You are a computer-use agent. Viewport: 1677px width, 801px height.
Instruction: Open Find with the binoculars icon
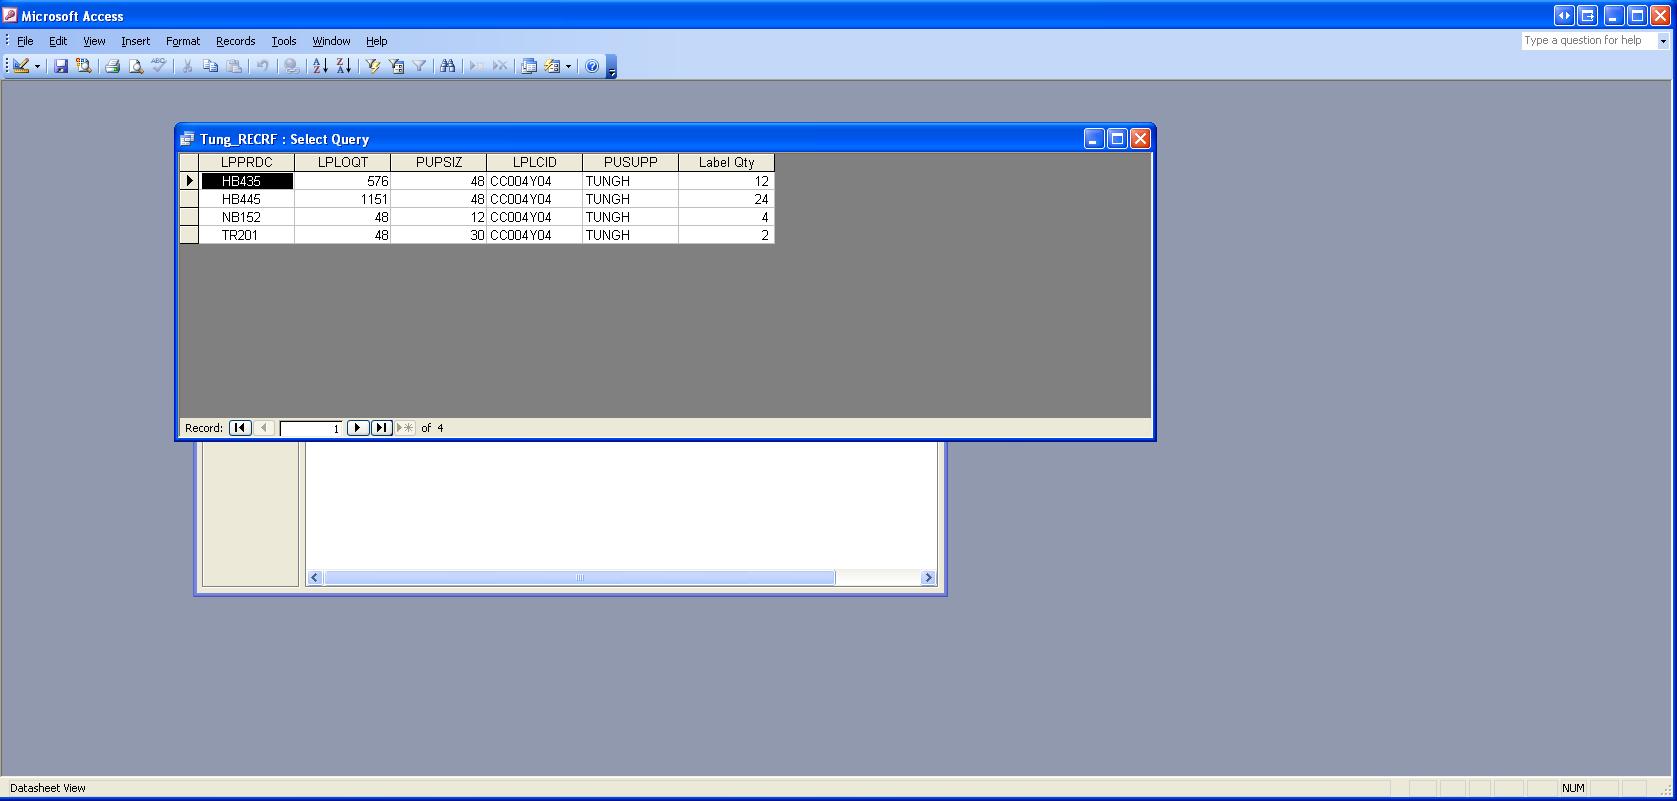click(448, 66)
